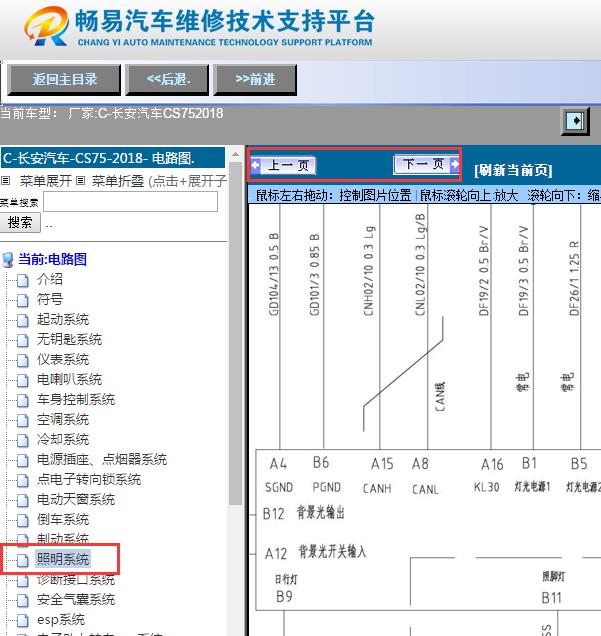The height and width of the screenshot is (636, 601).
Task: Open the 冷却系统 tree item
Action: [63, 439]
